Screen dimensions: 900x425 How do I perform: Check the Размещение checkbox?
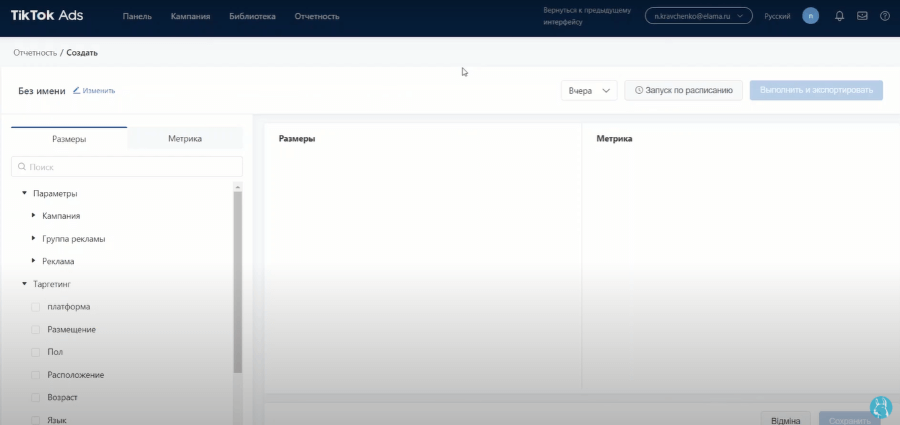(36, 330)
